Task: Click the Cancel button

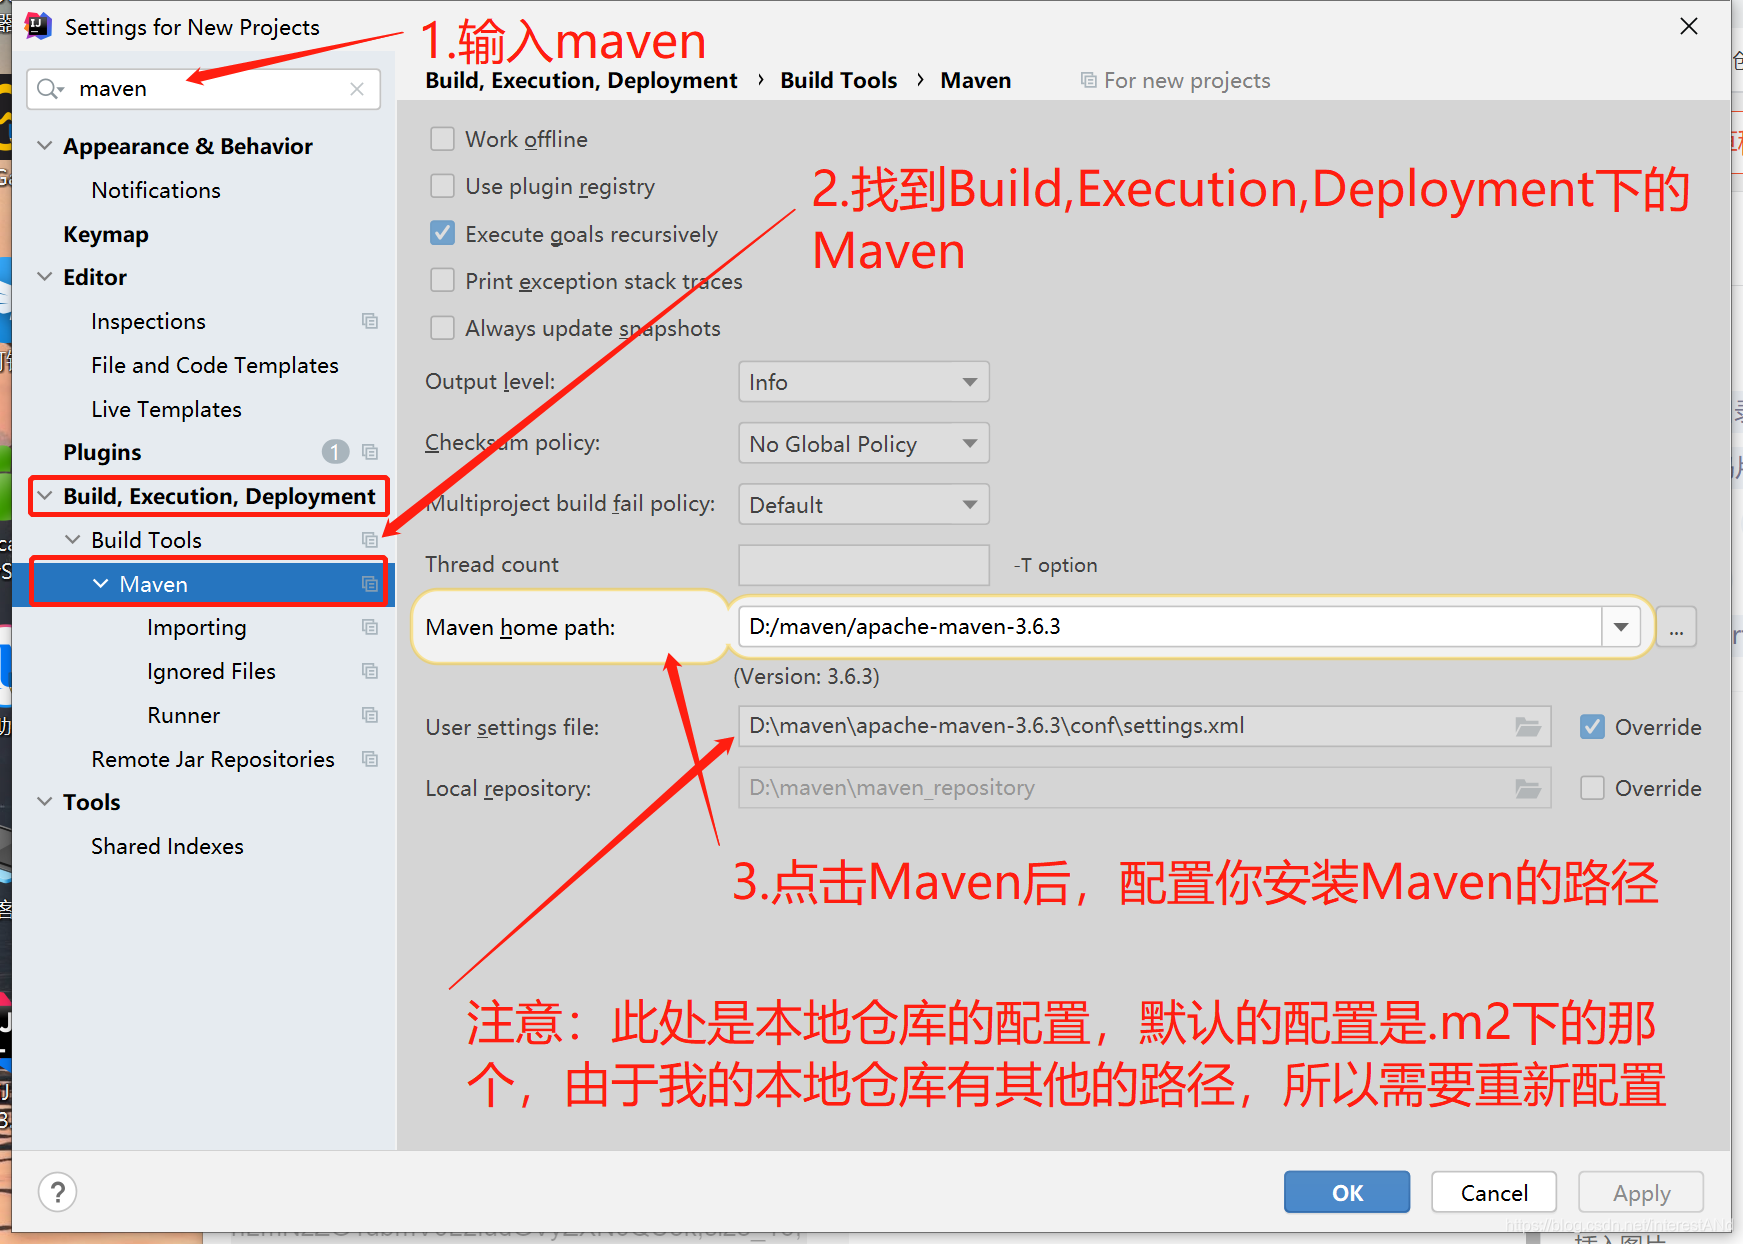Action: click(1494, 1192)
